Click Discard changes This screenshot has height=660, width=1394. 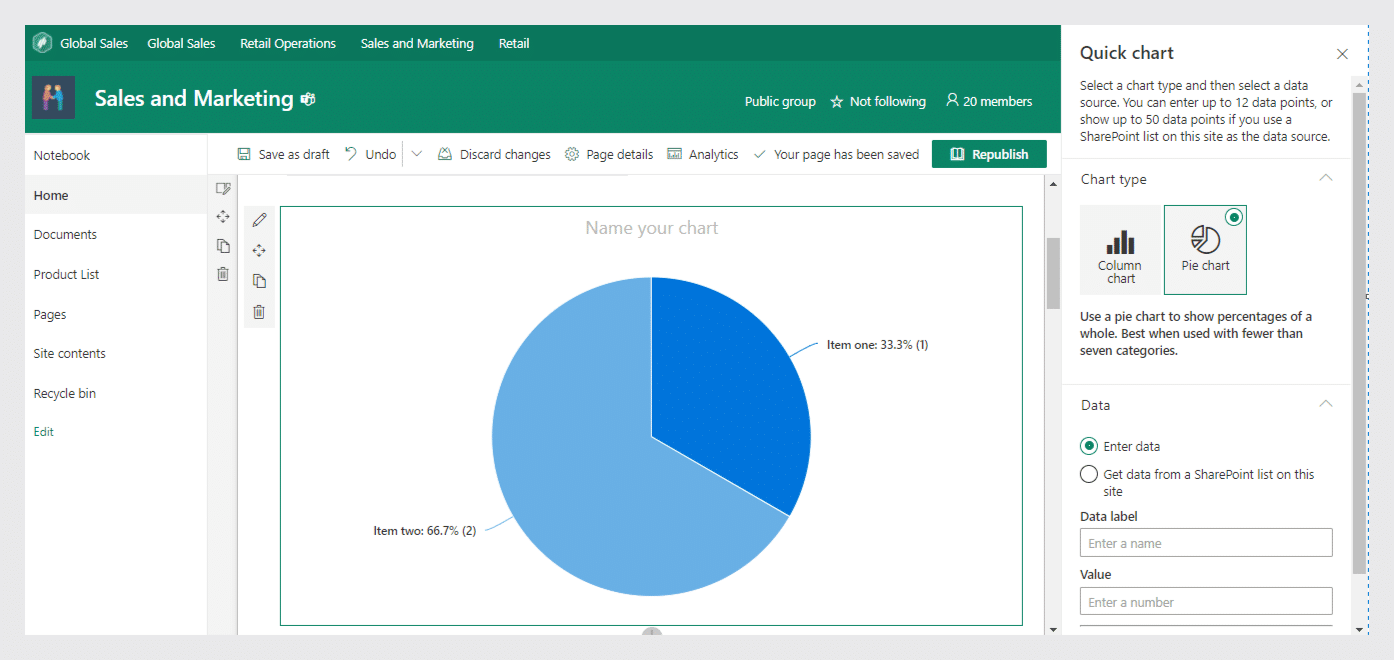click(x=494, y=153)
